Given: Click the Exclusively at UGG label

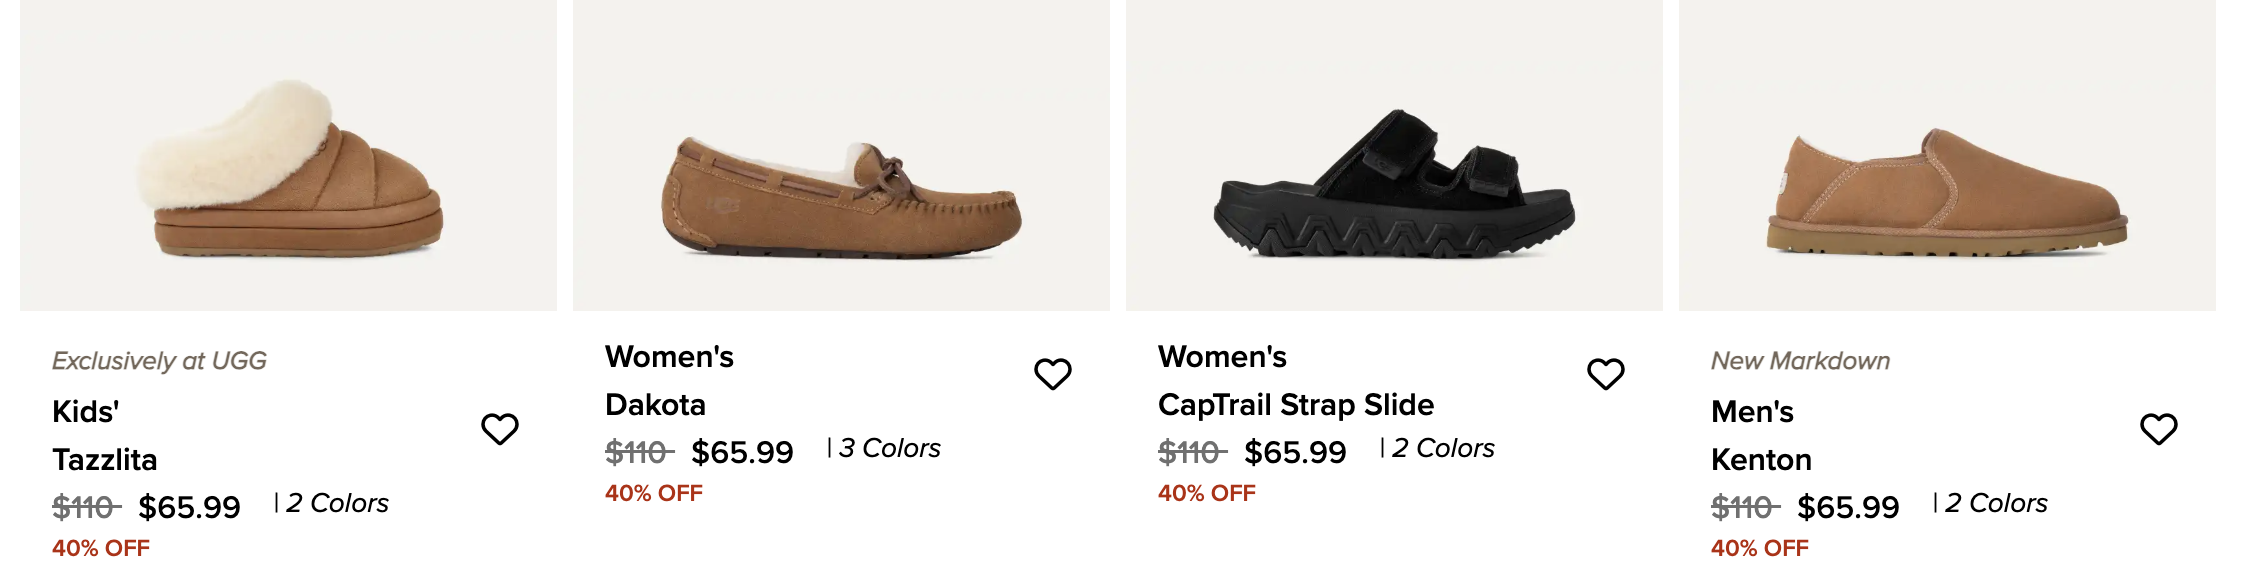Looking at the screenshot, I should coord(159,361).
